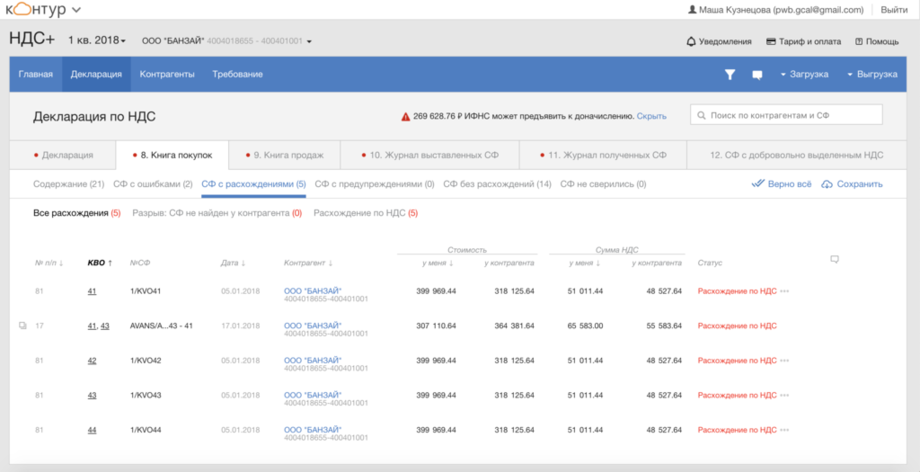
Task: Click the copy icon beside row 17
Action: [23, 325]
